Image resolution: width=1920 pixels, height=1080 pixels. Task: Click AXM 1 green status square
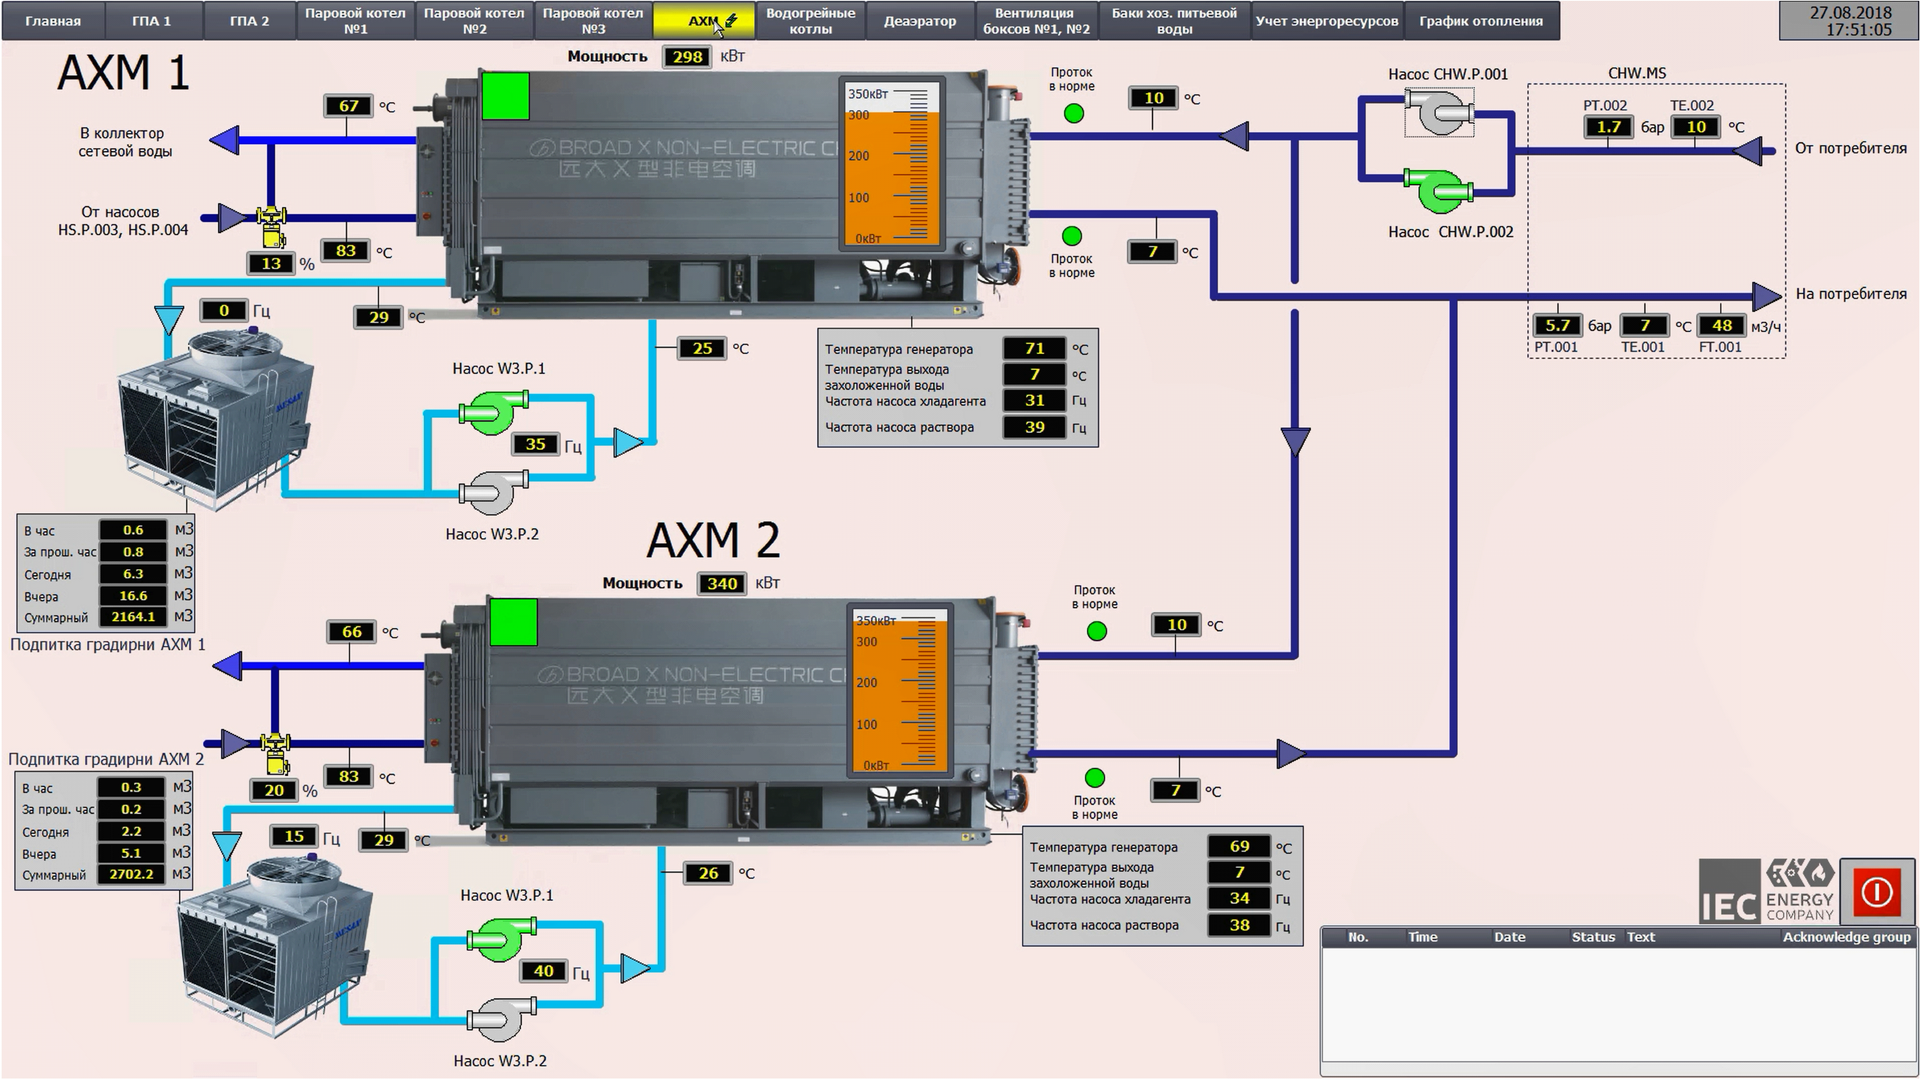click(x=505, y=96)
